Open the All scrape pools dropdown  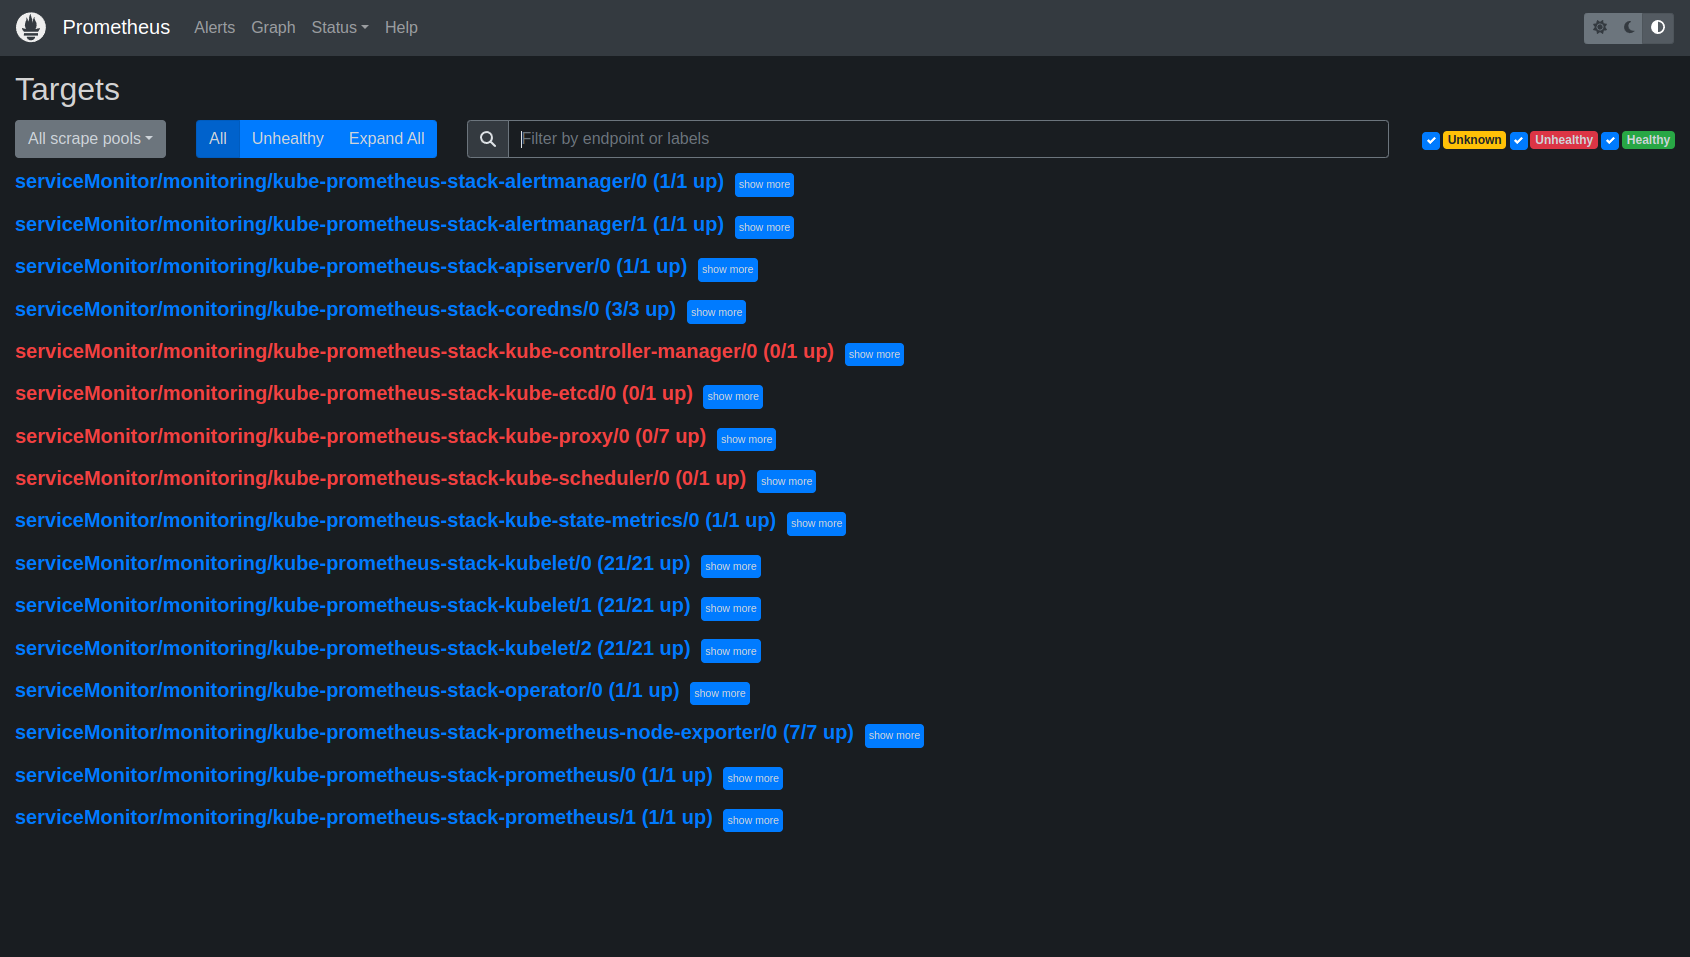90,139
